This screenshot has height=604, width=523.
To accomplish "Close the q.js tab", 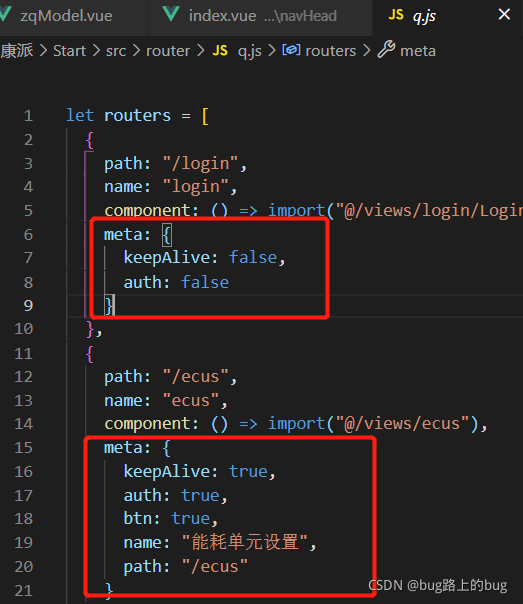I will click(x=504, y=15).
